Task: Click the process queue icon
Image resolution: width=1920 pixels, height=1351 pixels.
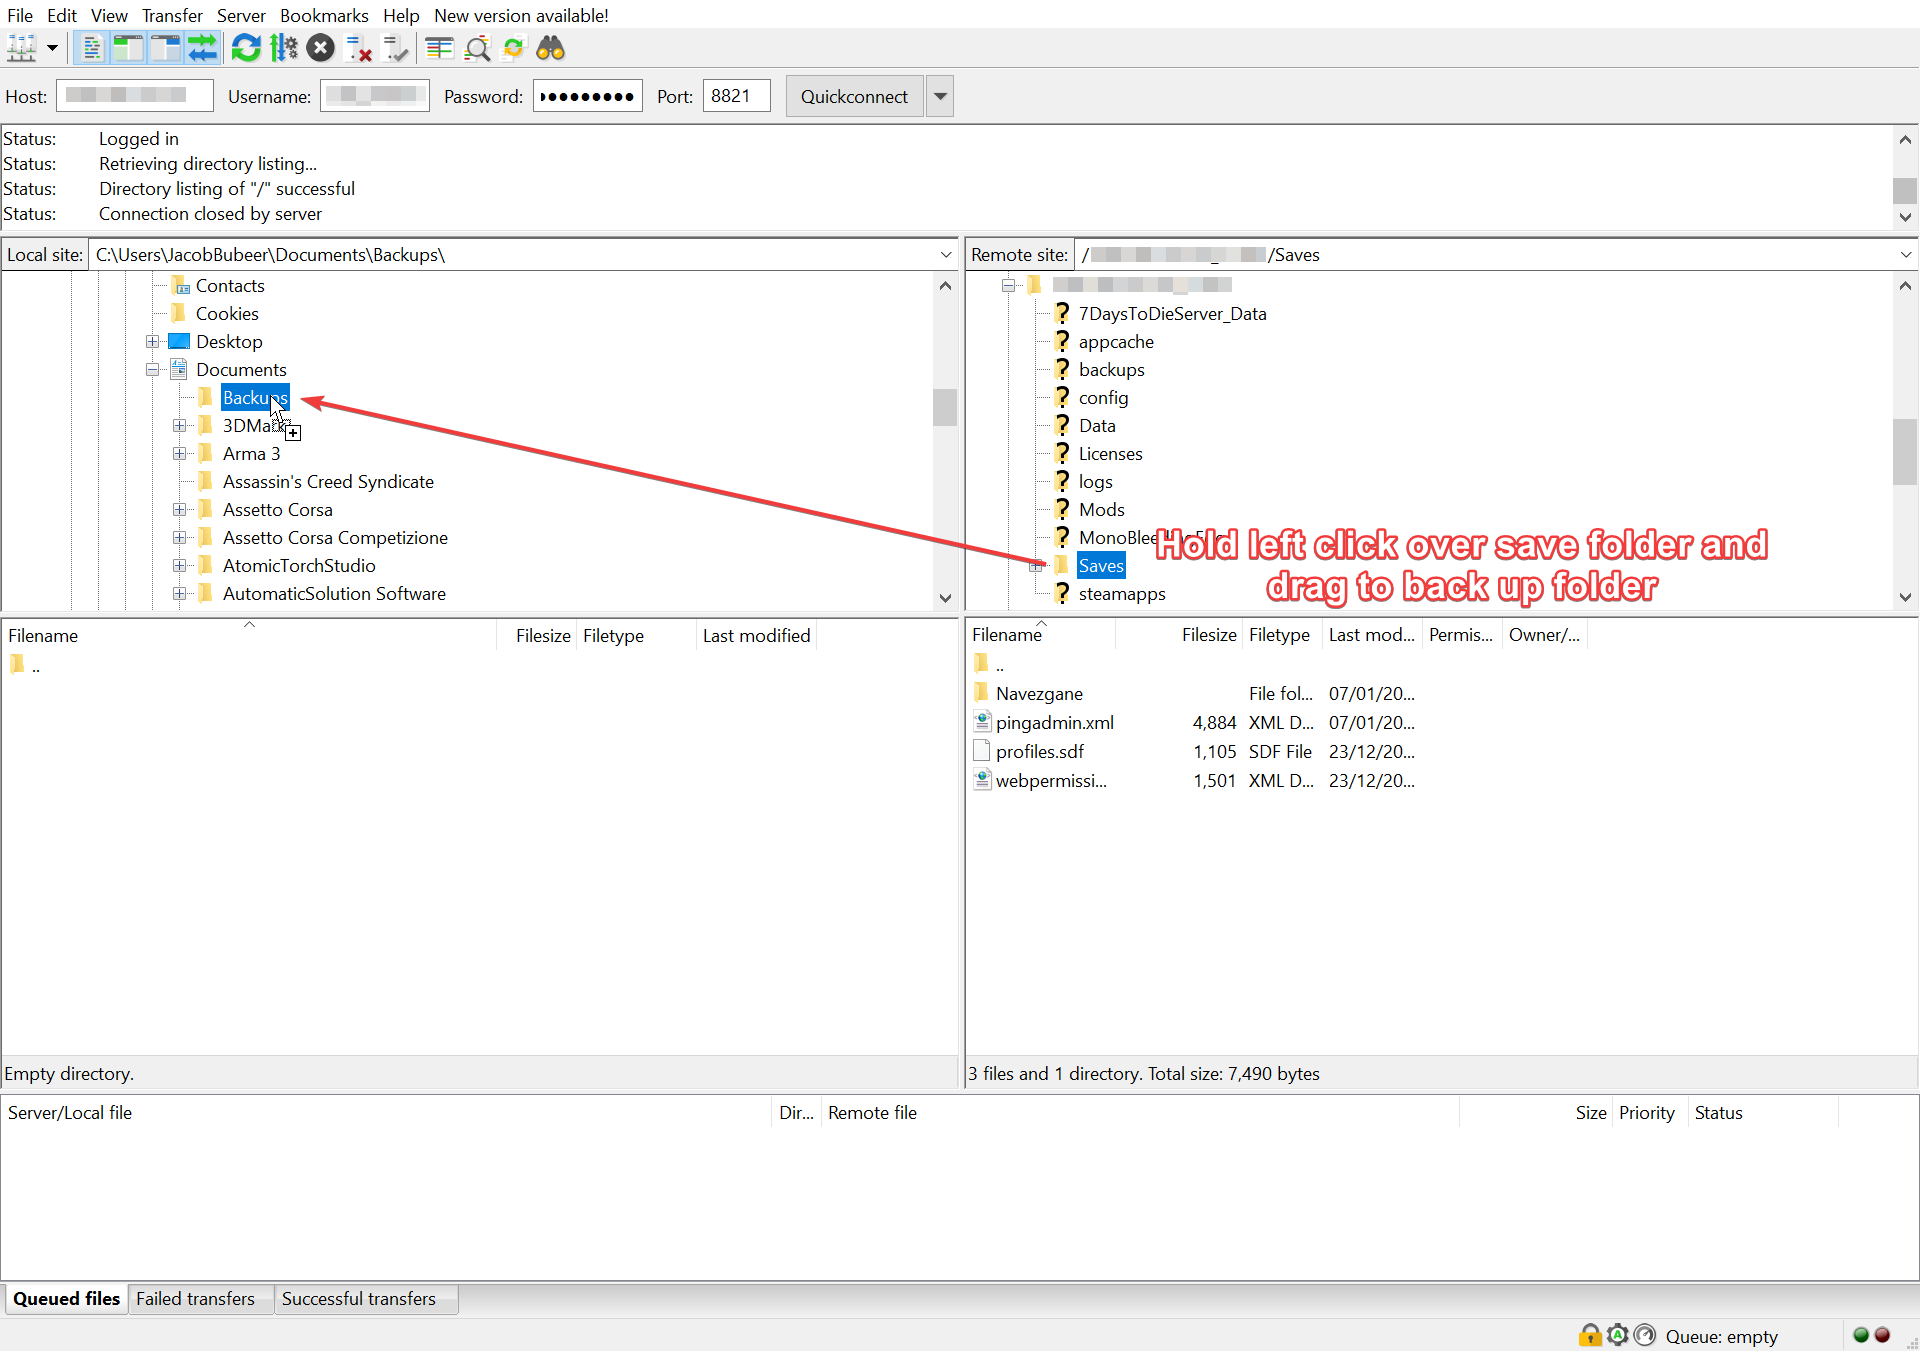Action: point(284,48)
